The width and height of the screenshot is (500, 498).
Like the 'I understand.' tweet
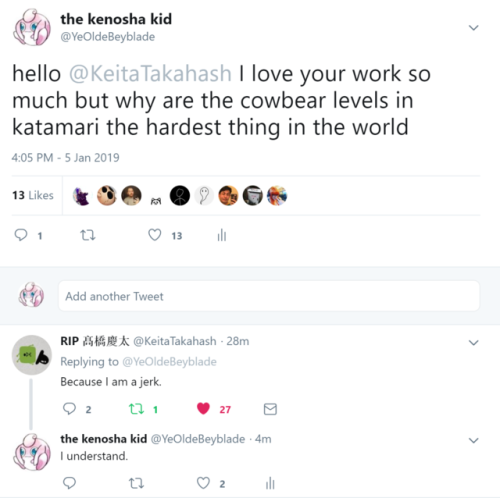[203, 483]
